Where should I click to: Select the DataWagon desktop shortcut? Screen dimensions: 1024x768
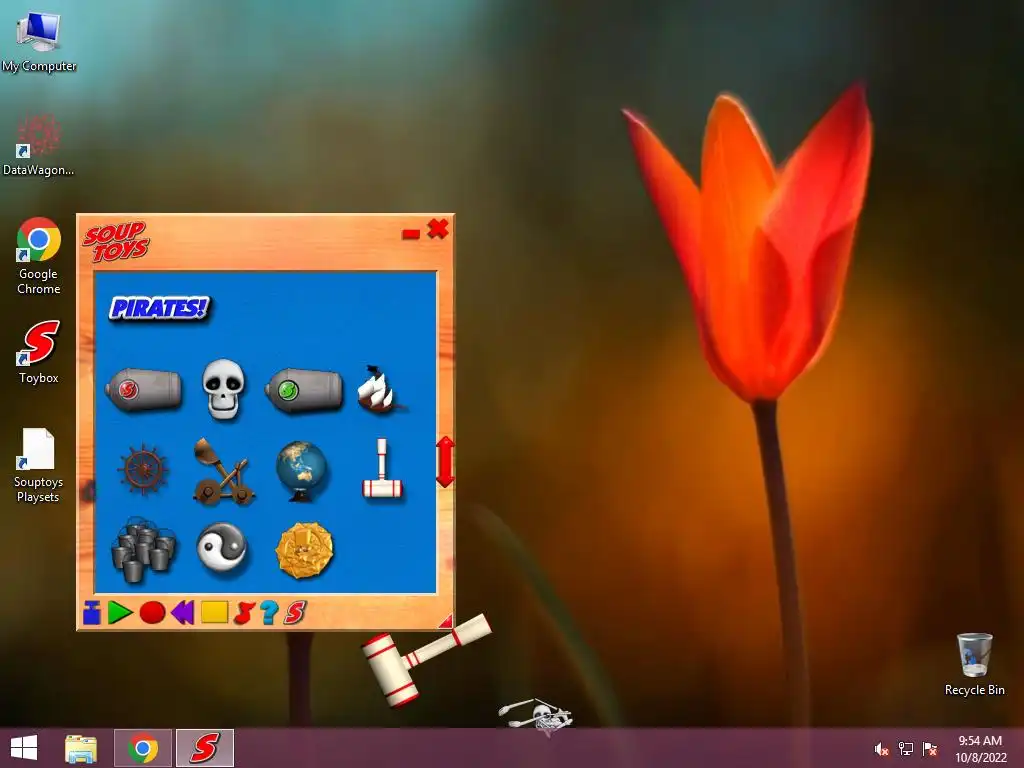coord(39,145)
